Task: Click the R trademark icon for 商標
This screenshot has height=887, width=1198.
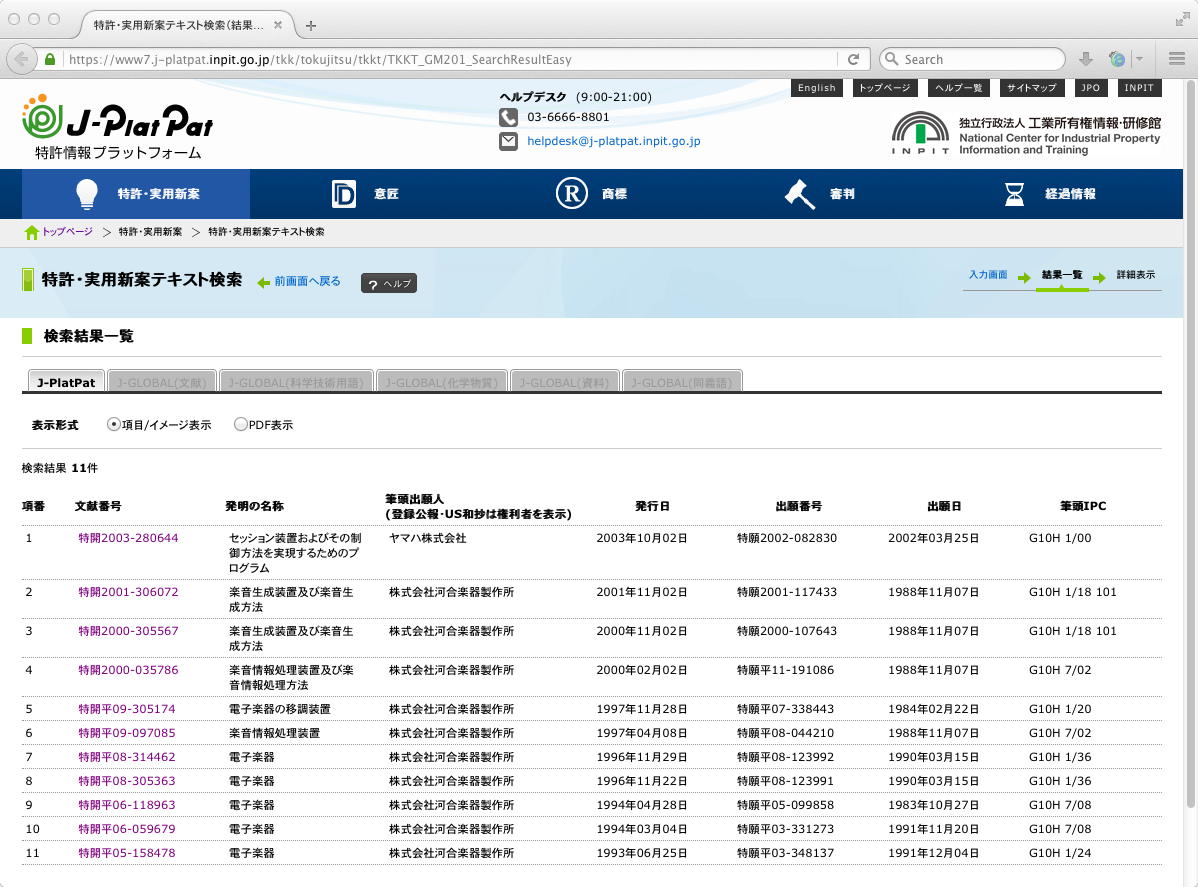Action: (571, 194)
